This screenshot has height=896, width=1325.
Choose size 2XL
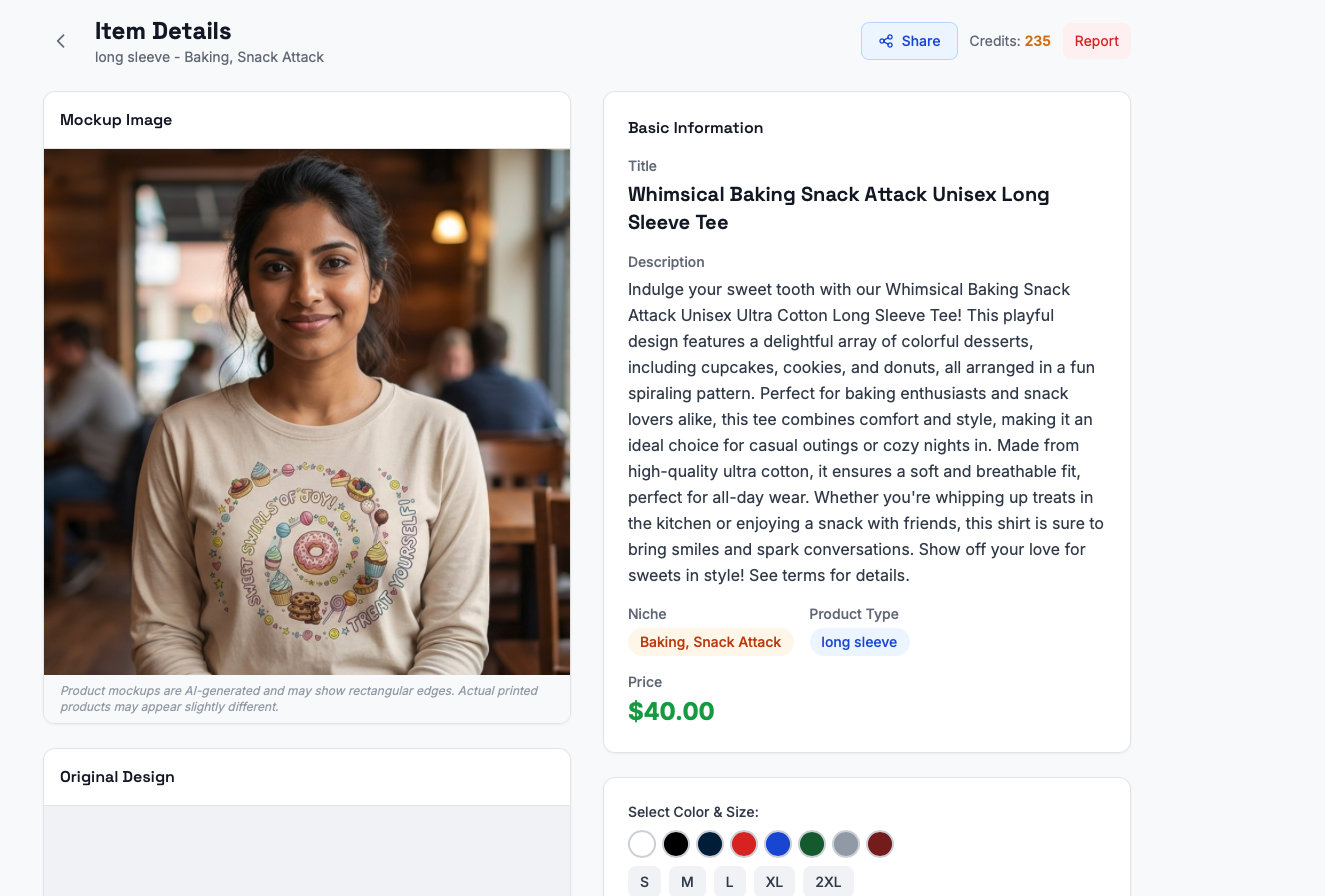(x=828, y=882)
